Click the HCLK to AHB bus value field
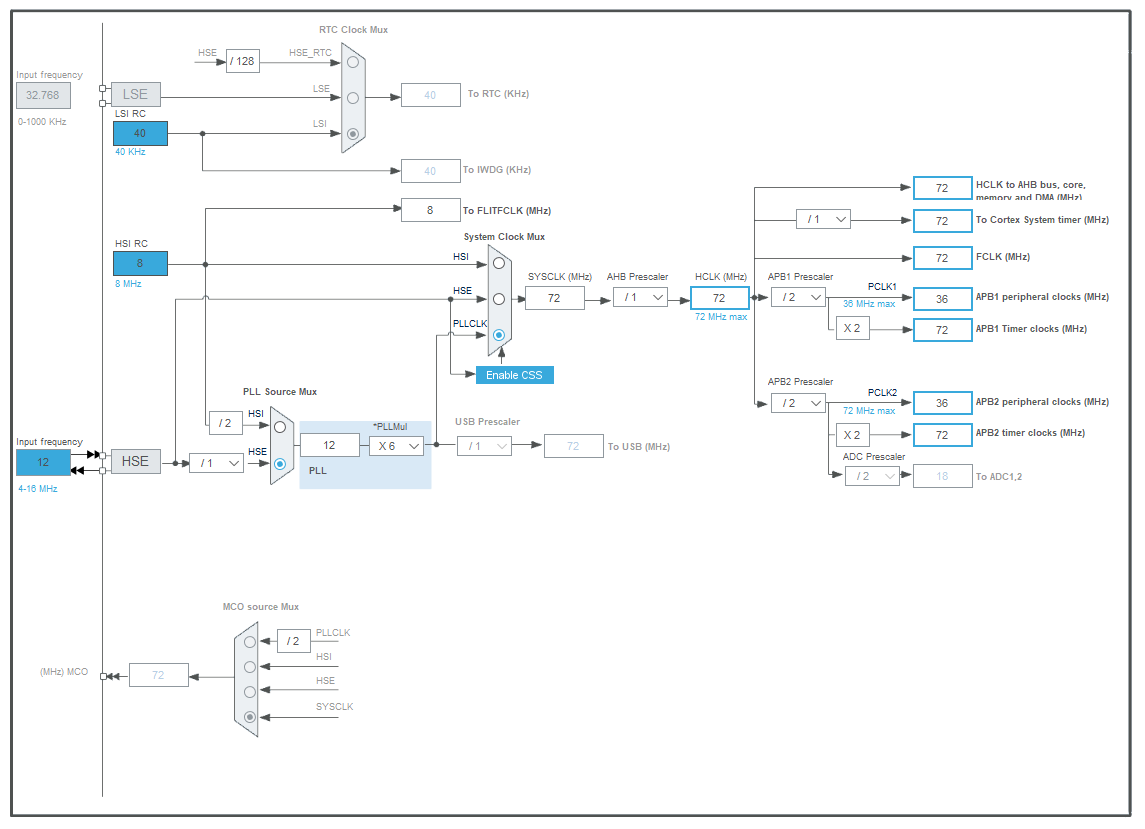This screenshot has width=1145, height=829. coord(942,188)
